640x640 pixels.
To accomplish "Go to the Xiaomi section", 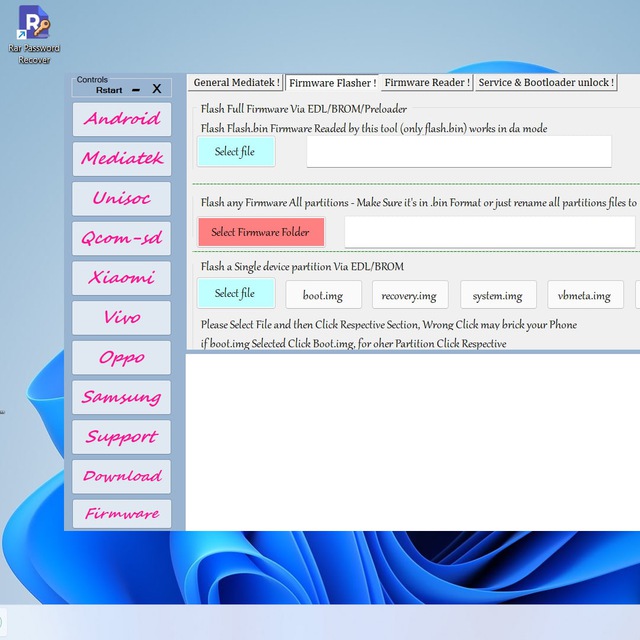I will point(122,278).
